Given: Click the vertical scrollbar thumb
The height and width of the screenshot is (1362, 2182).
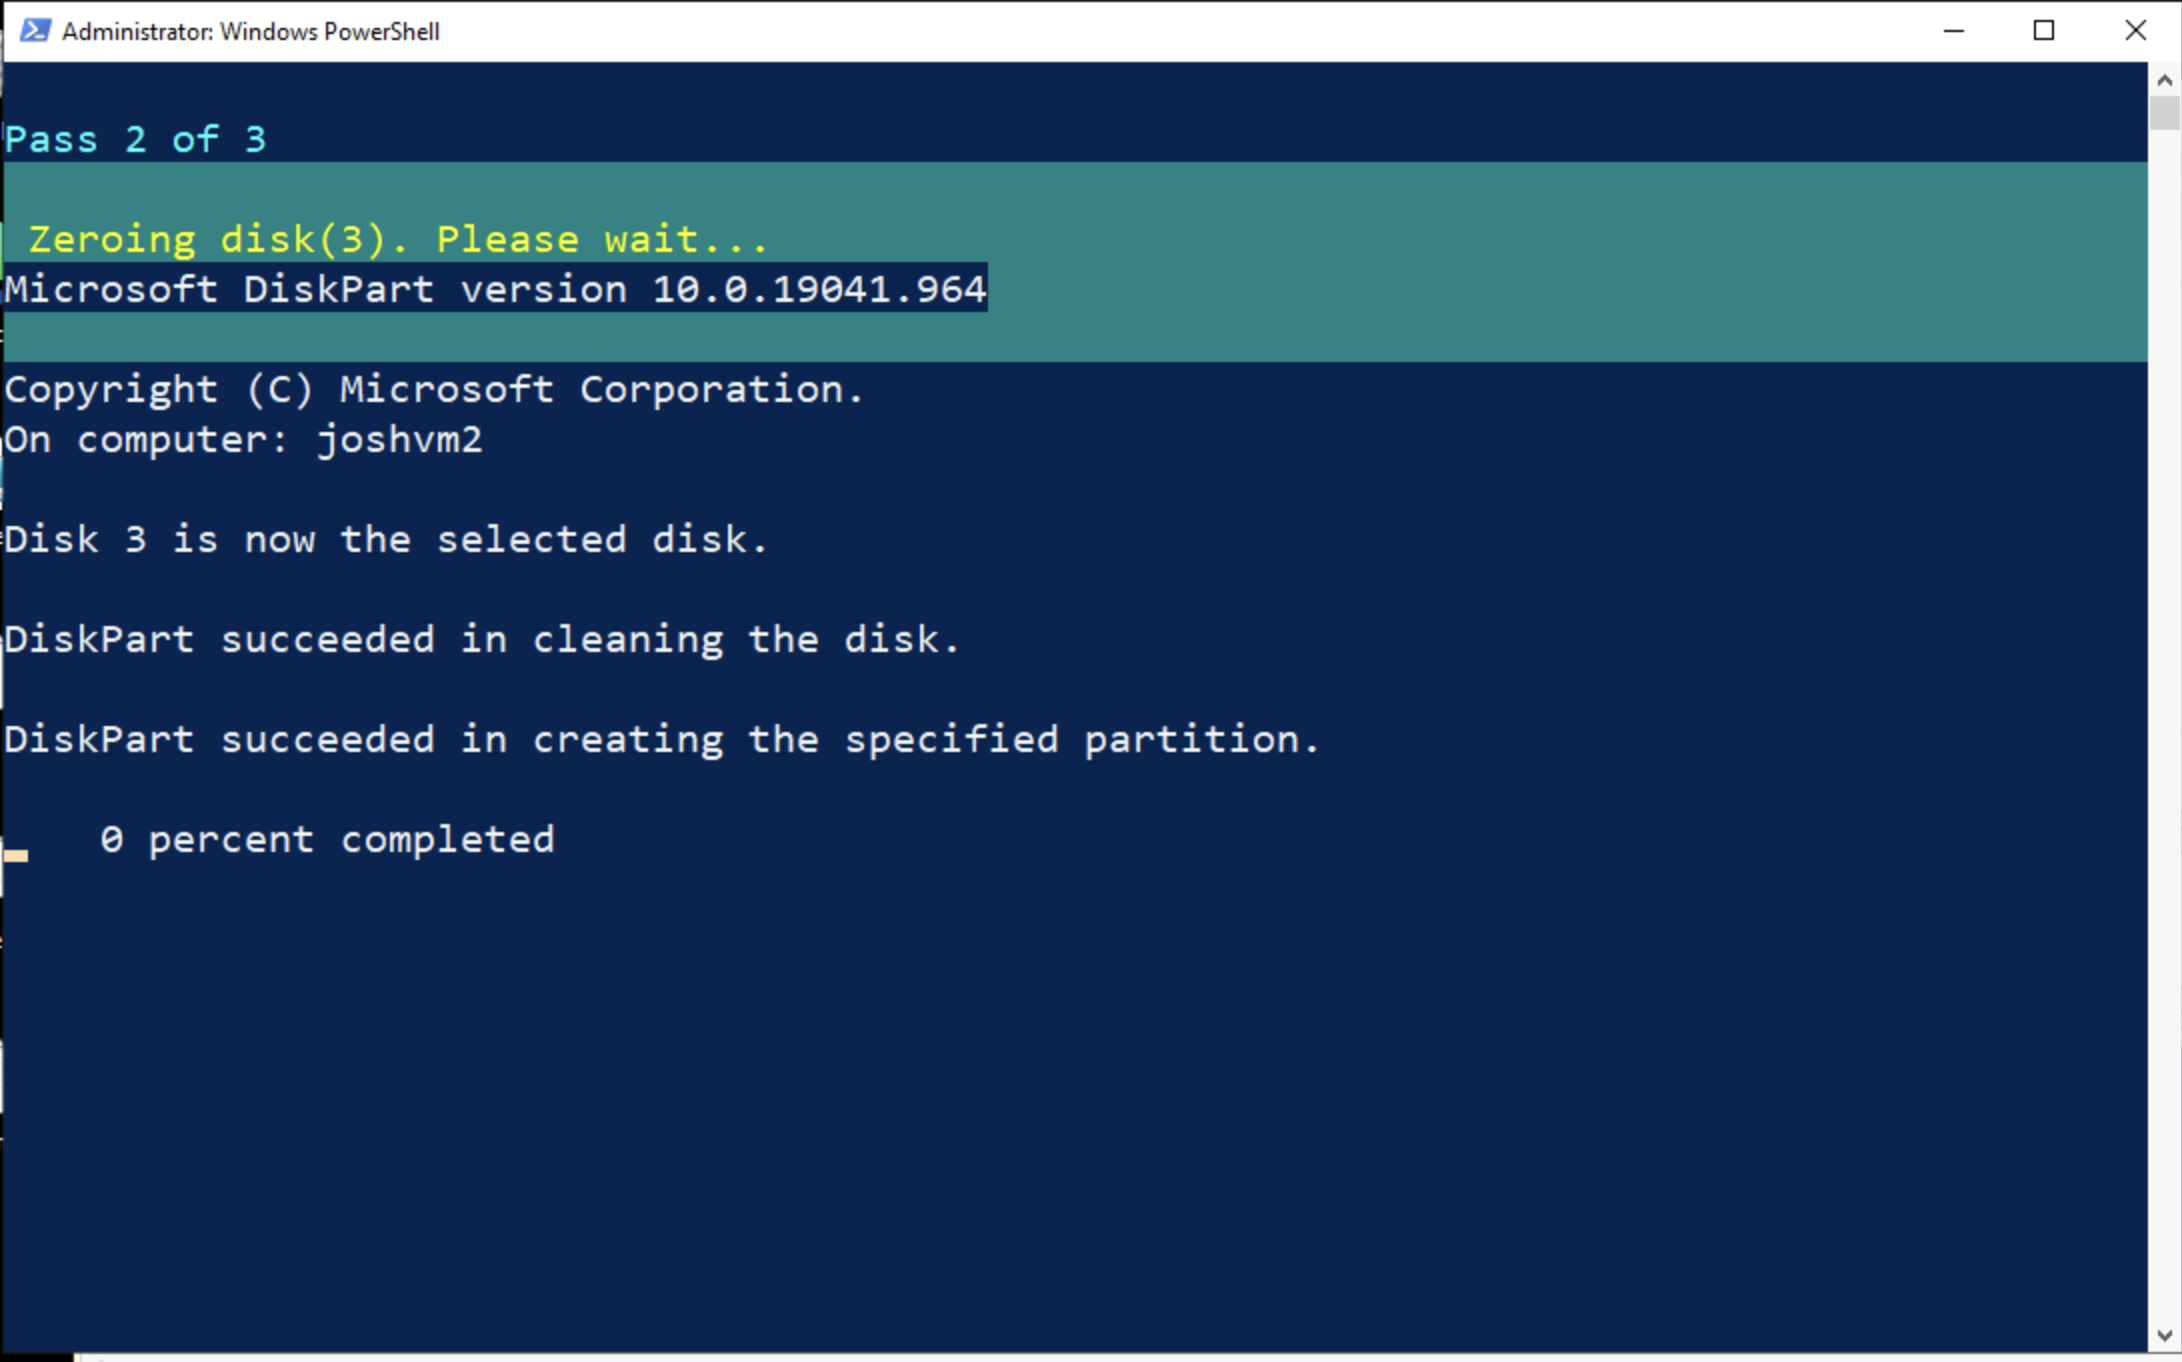Looking at the screenshot, I should point(2165,113).
